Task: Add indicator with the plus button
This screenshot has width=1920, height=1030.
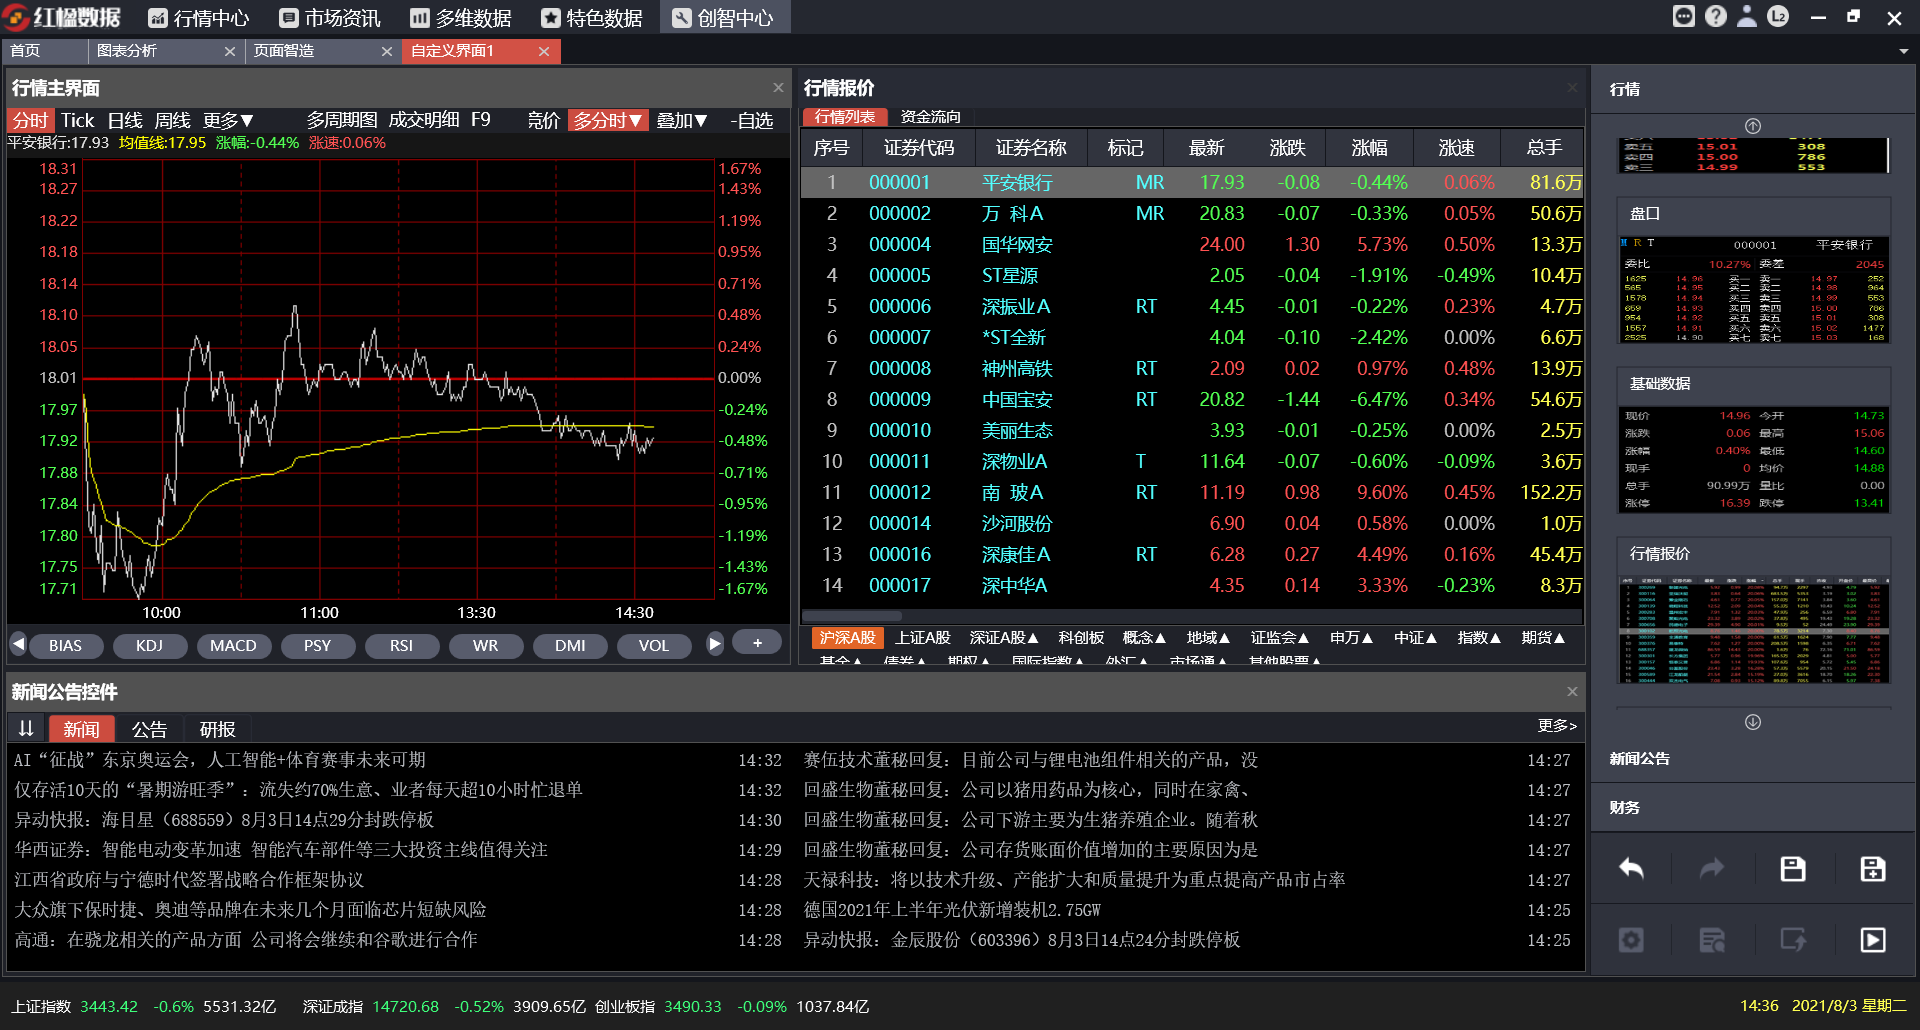Action: click(758, 643)
